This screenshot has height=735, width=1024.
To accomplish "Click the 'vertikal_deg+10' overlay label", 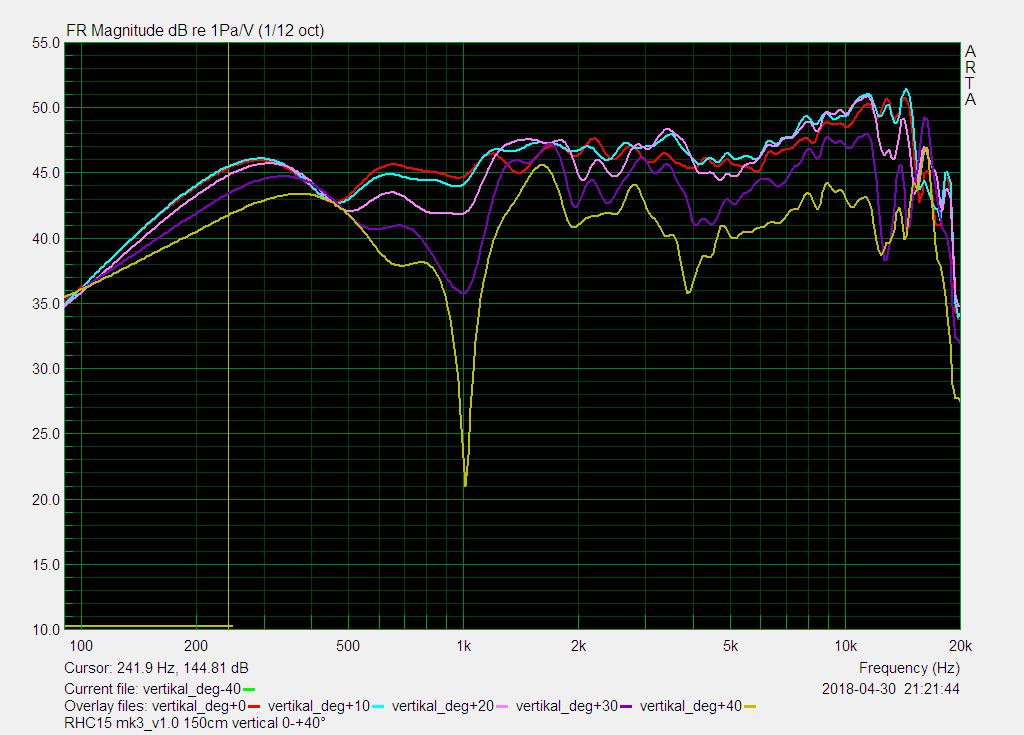I will click(x=319, y=706).
